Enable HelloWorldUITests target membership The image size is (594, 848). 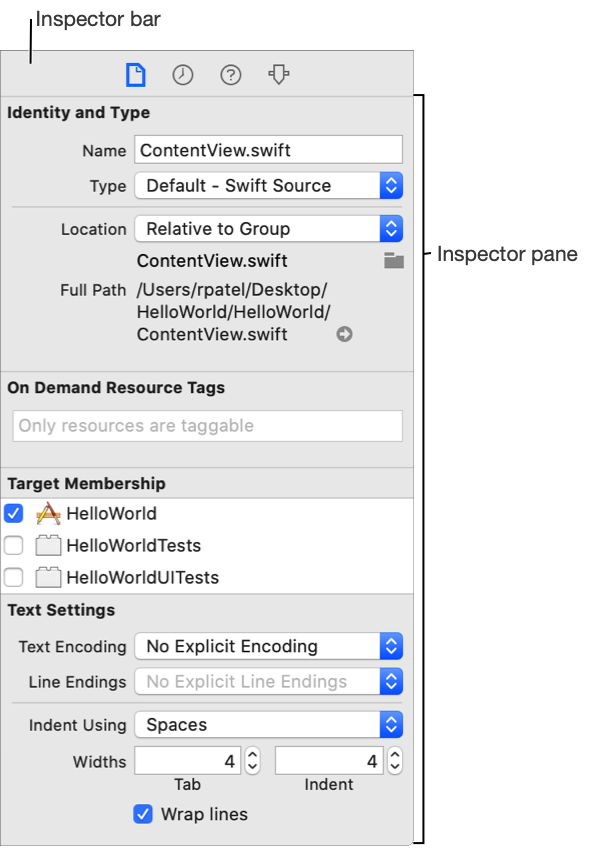(x=14, y=577)
